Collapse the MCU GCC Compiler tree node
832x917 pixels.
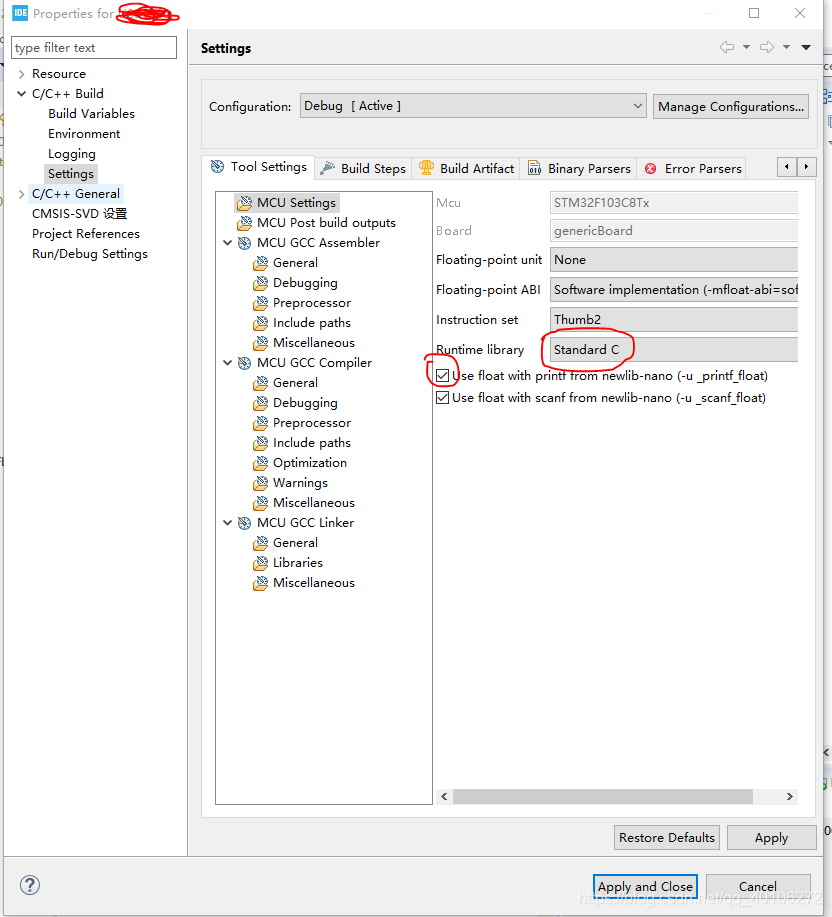227,362
